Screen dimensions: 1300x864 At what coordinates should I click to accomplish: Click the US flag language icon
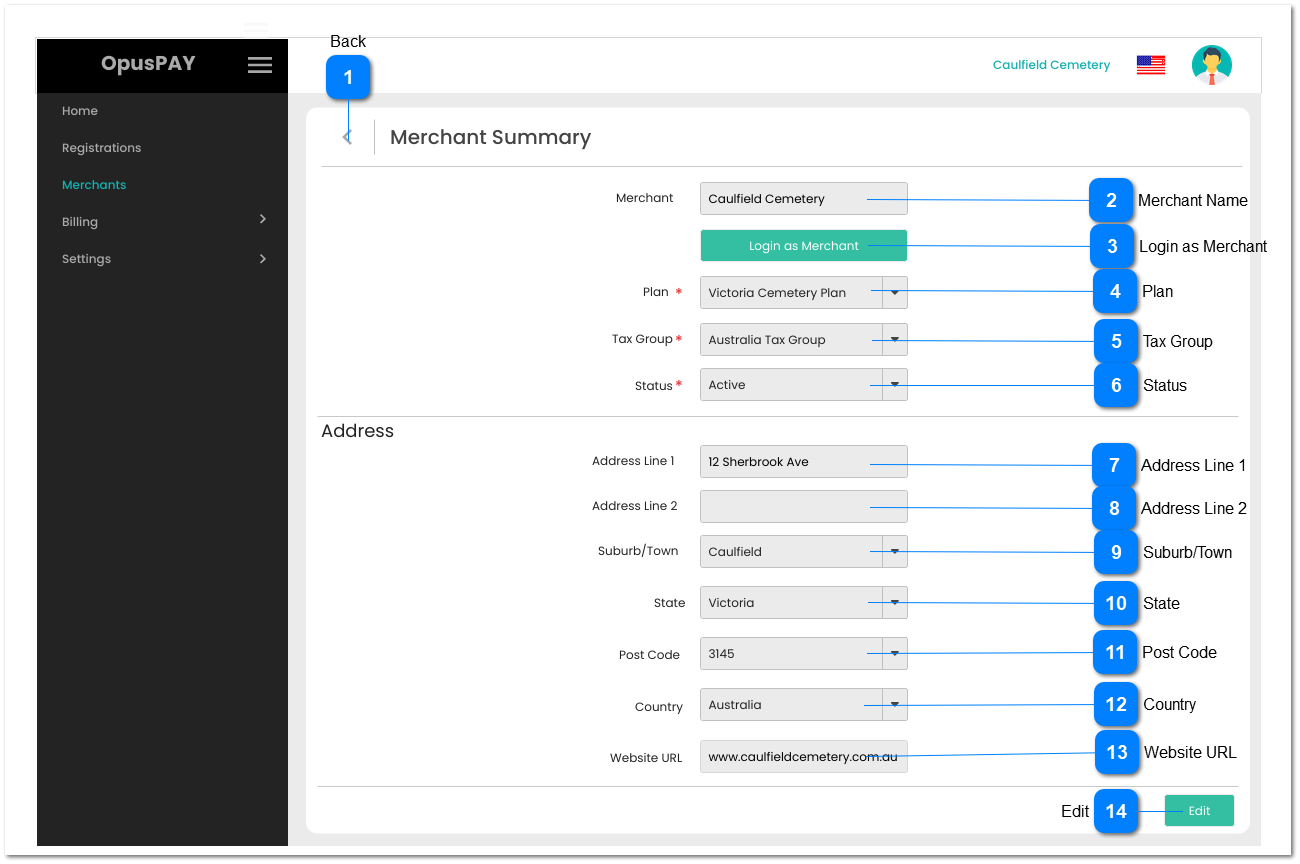click(x=1150, y=64)
